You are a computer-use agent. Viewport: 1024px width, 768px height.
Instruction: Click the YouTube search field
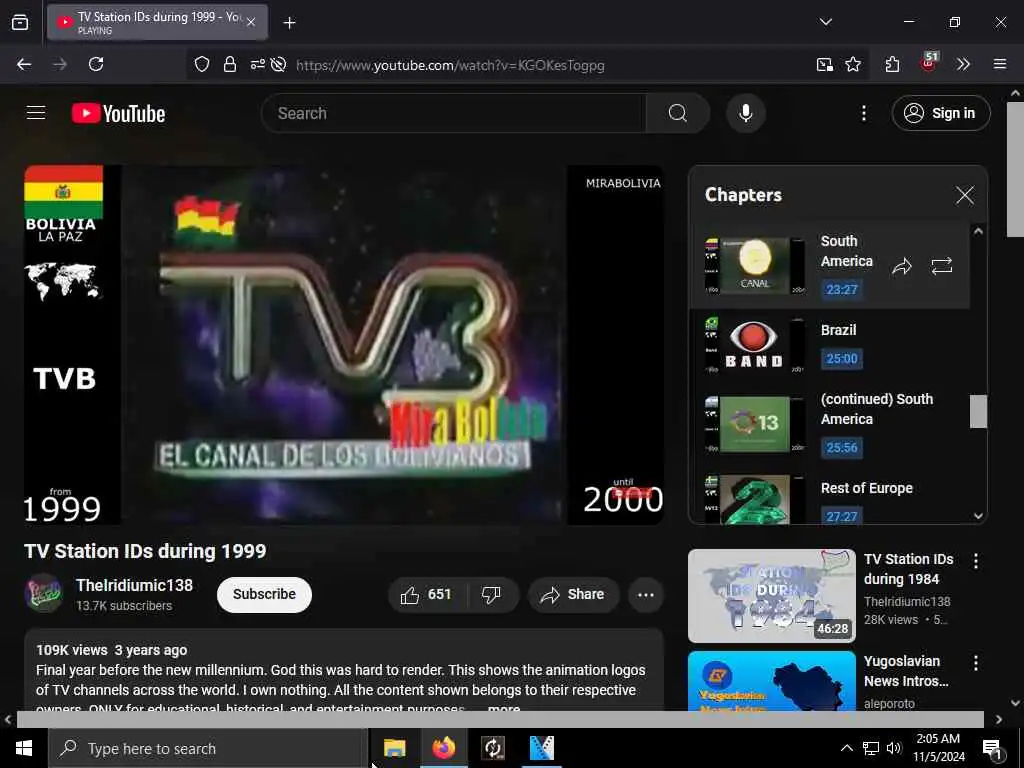pos(453,113)
